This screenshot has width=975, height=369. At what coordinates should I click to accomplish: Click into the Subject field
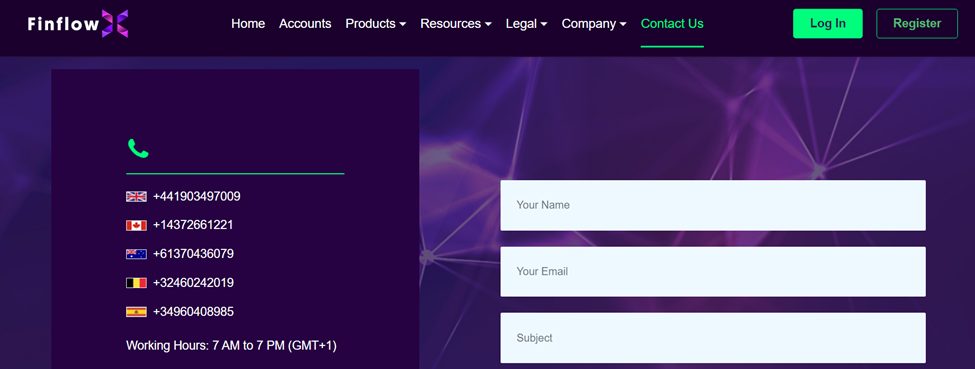[713, 338]
